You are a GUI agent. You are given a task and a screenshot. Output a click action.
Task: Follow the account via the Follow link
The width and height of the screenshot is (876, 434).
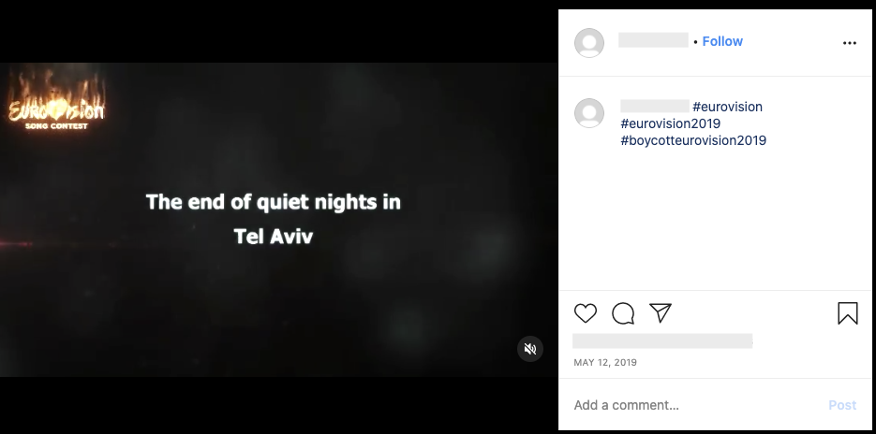click(722, 41)
